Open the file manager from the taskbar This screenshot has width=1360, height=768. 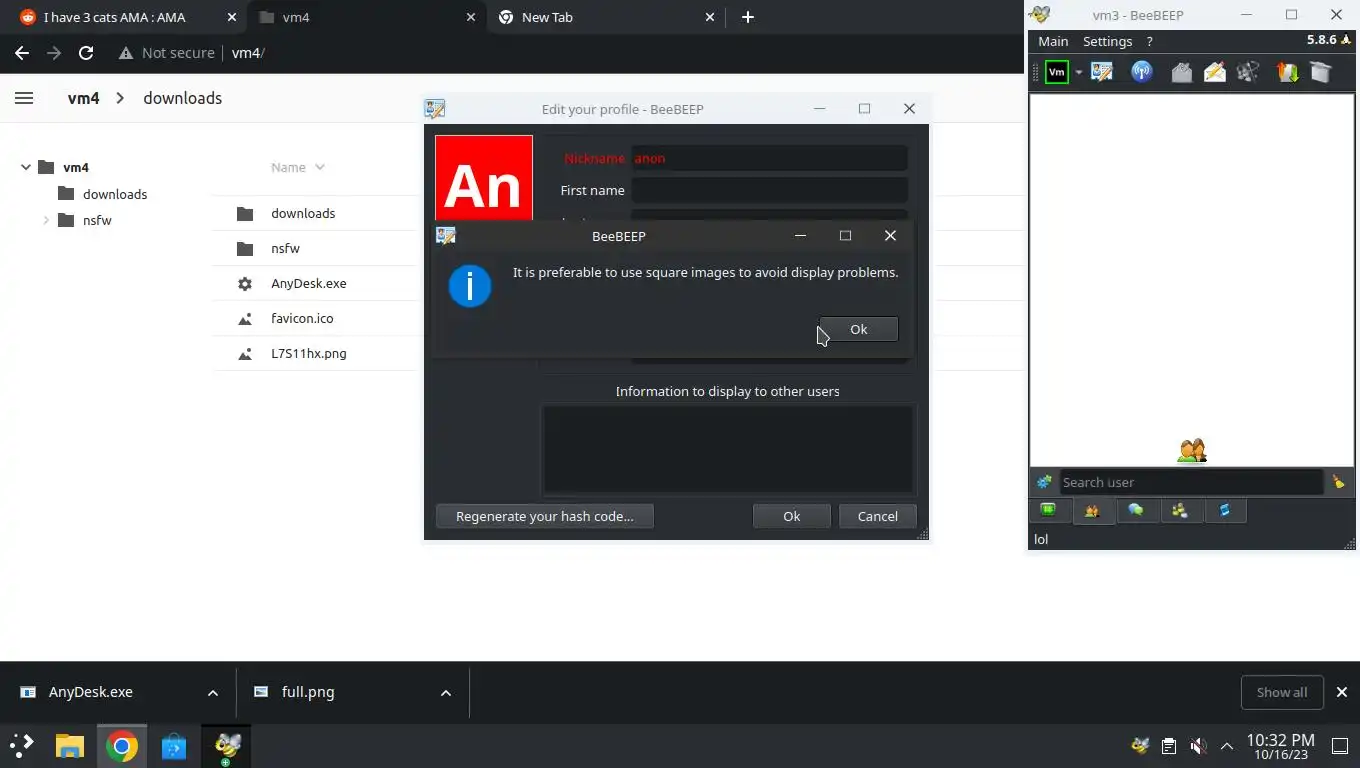pyautogui.click(x=69, y=746)
